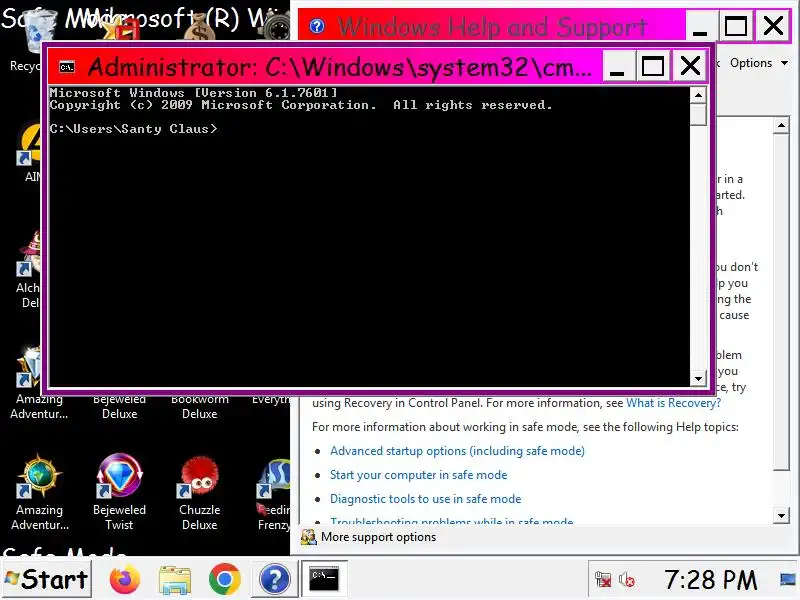Open 'Diagnostic tools to use in safe mode' link
Viewport: 800px width, 600px height.
(426, 499)
